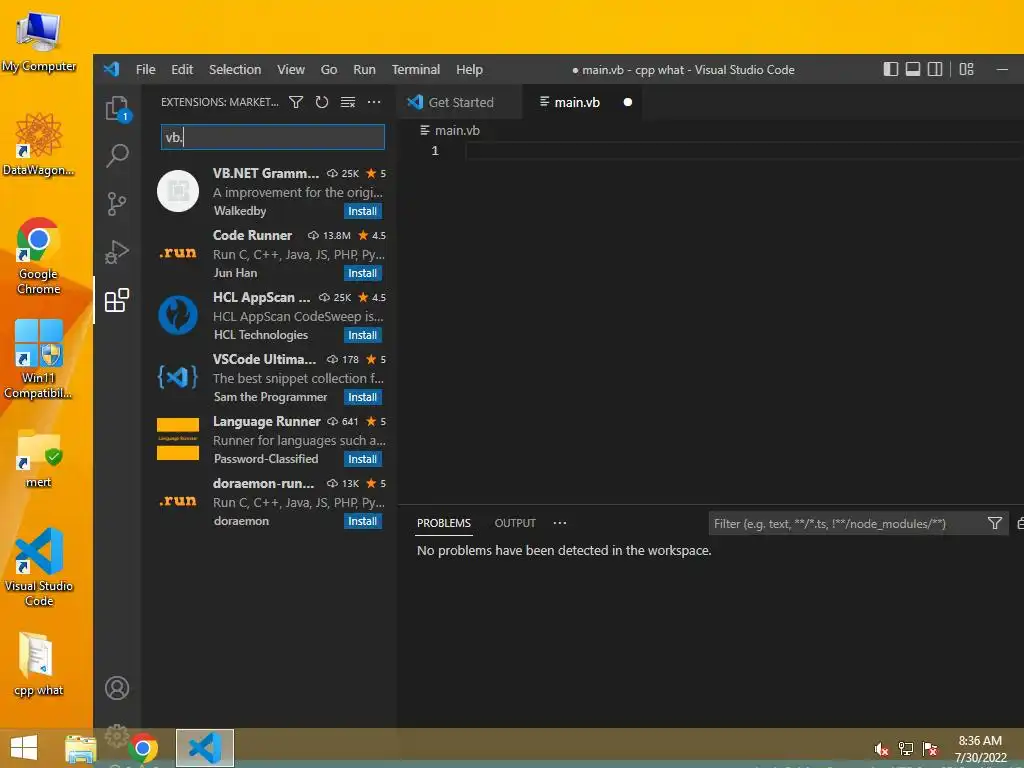The height and width of the screenshot is (768, 1024).
Task: Click the muted volume tray icon
Action: [x=882, y=749]
